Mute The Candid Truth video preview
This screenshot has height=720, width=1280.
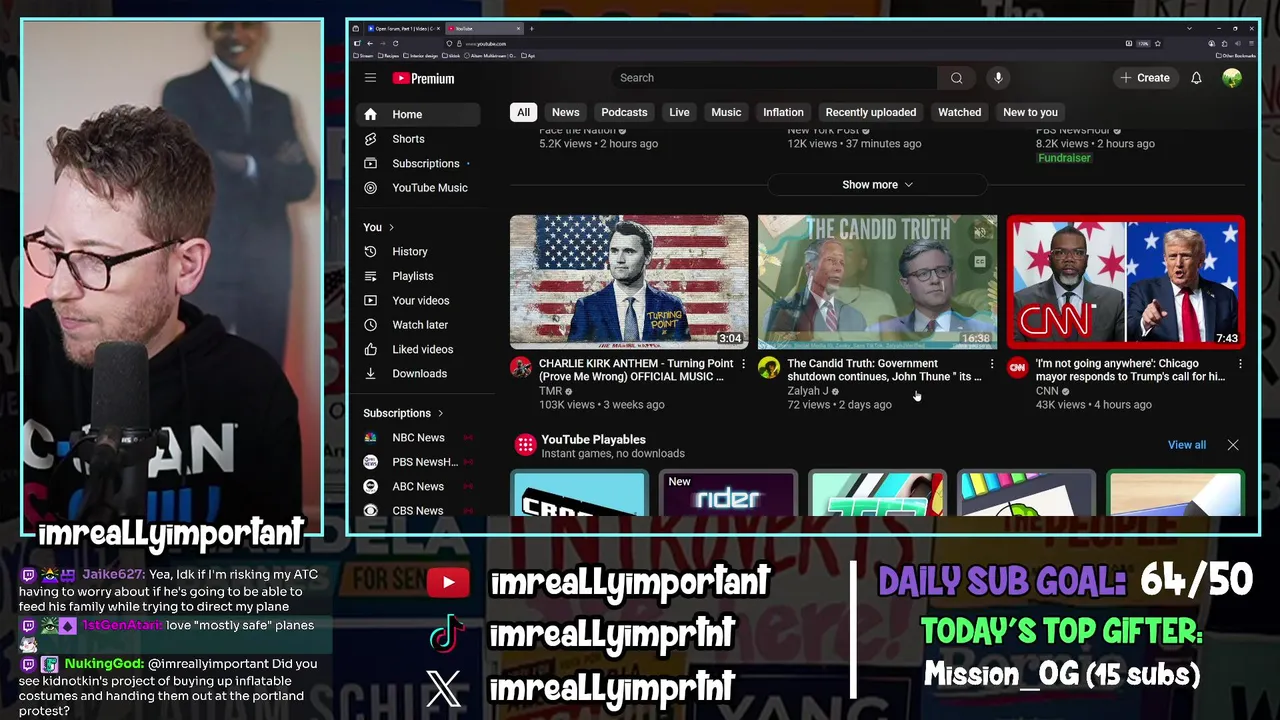click(980, 232)
